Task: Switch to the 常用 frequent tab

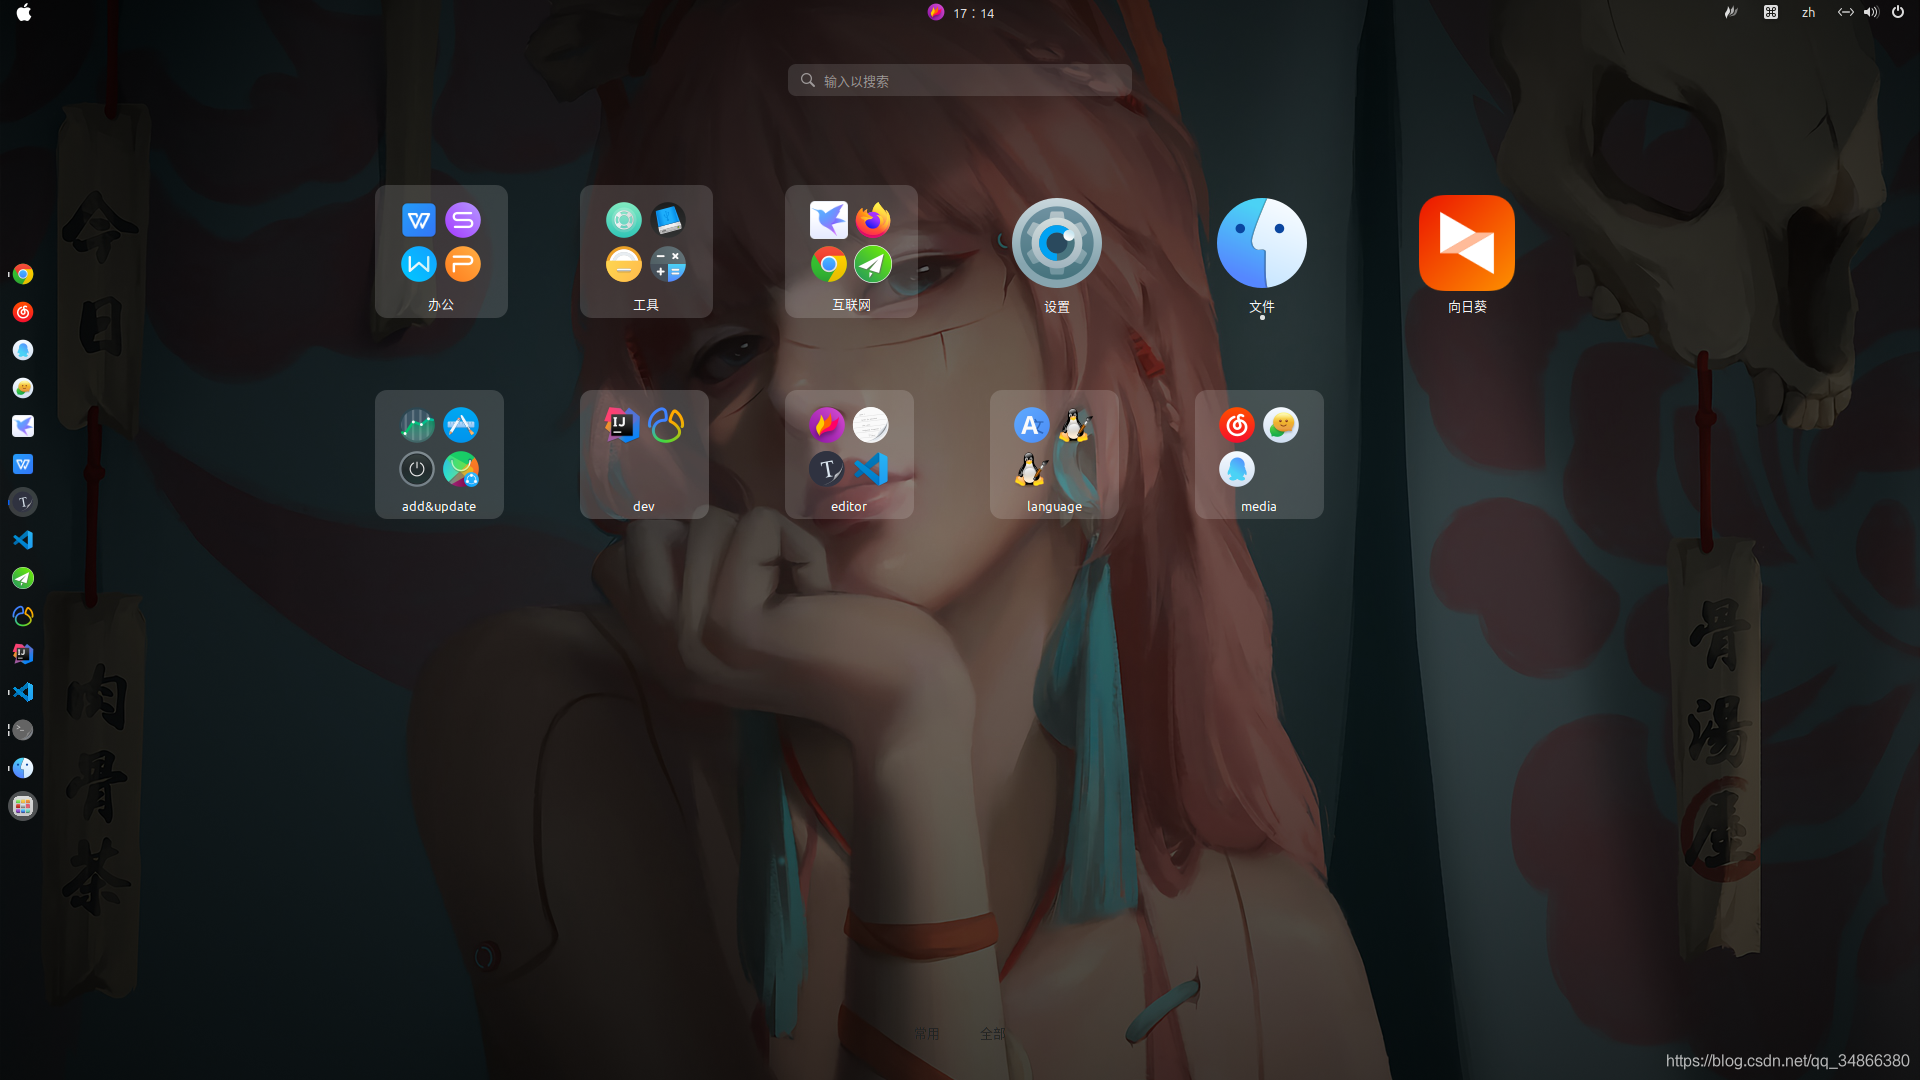Action: click(x=927, y=1033)
